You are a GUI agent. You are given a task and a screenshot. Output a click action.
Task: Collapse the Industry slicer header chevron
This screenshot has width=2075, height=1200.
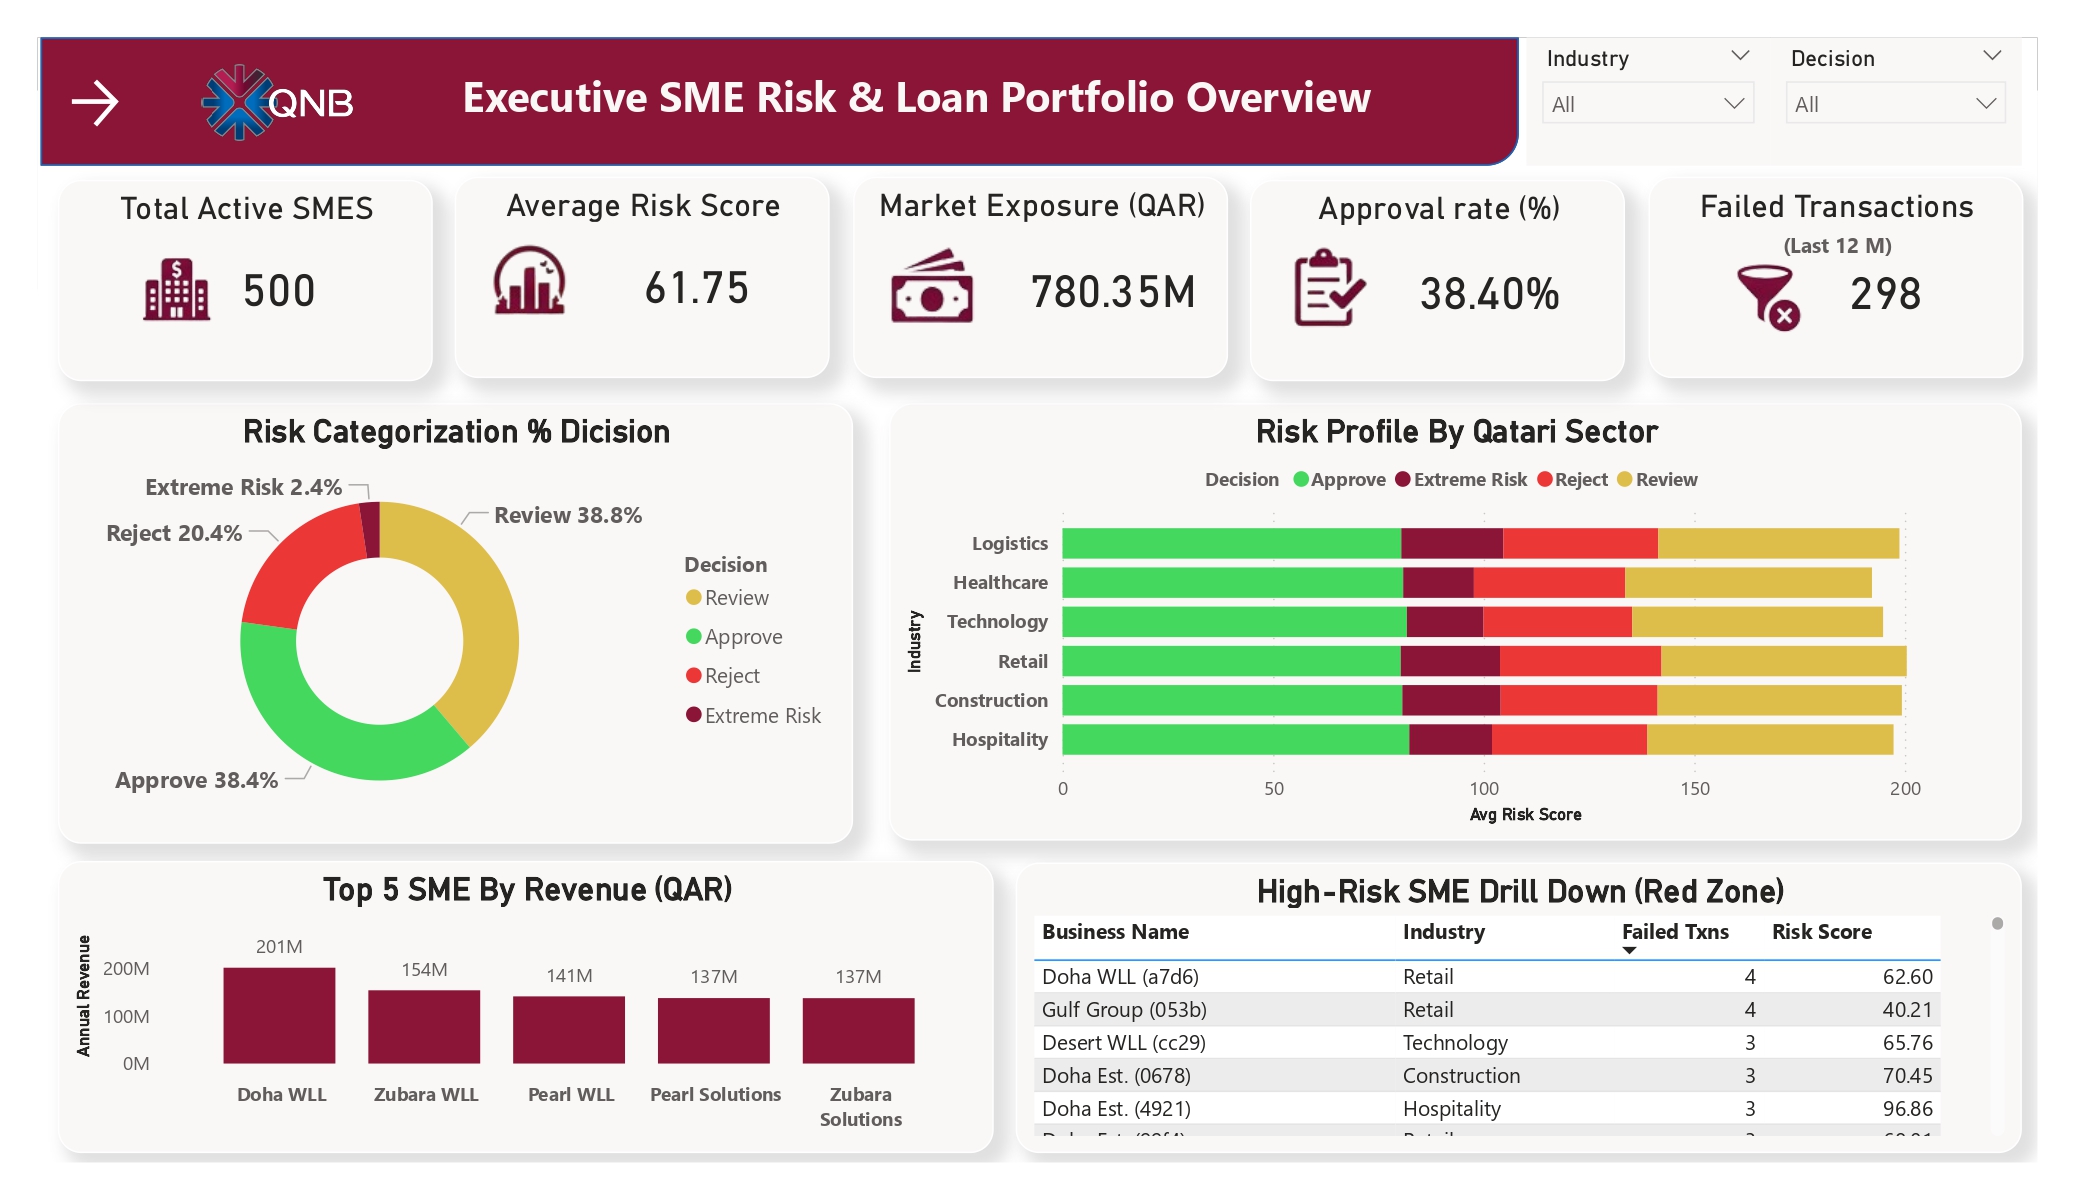tap(1740, 56)
